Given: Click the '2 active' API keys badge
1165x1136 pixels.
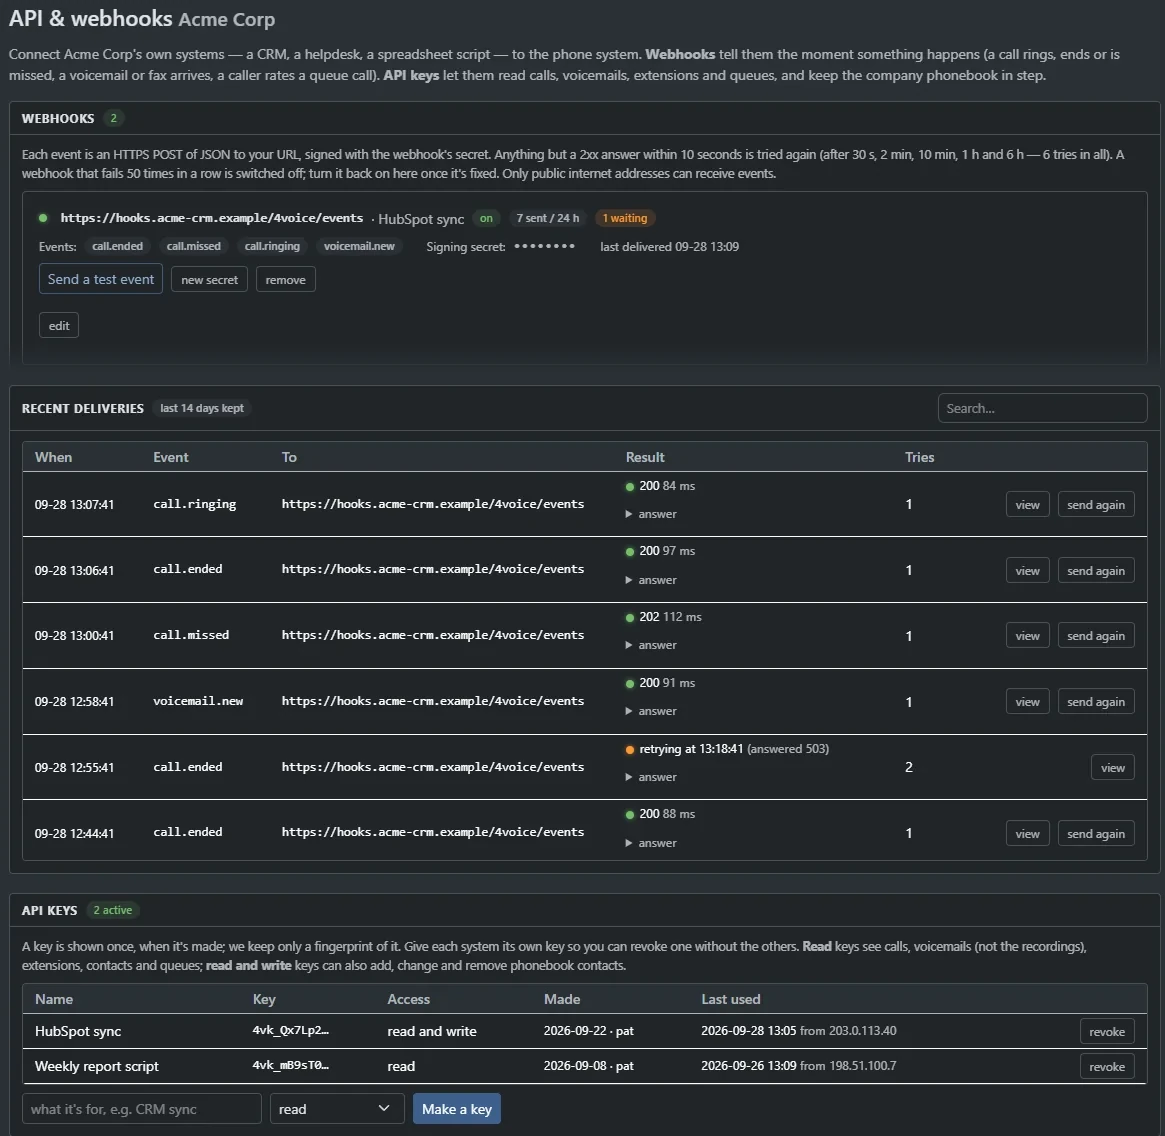Looking at the screenshot, I should coord(112,910).
